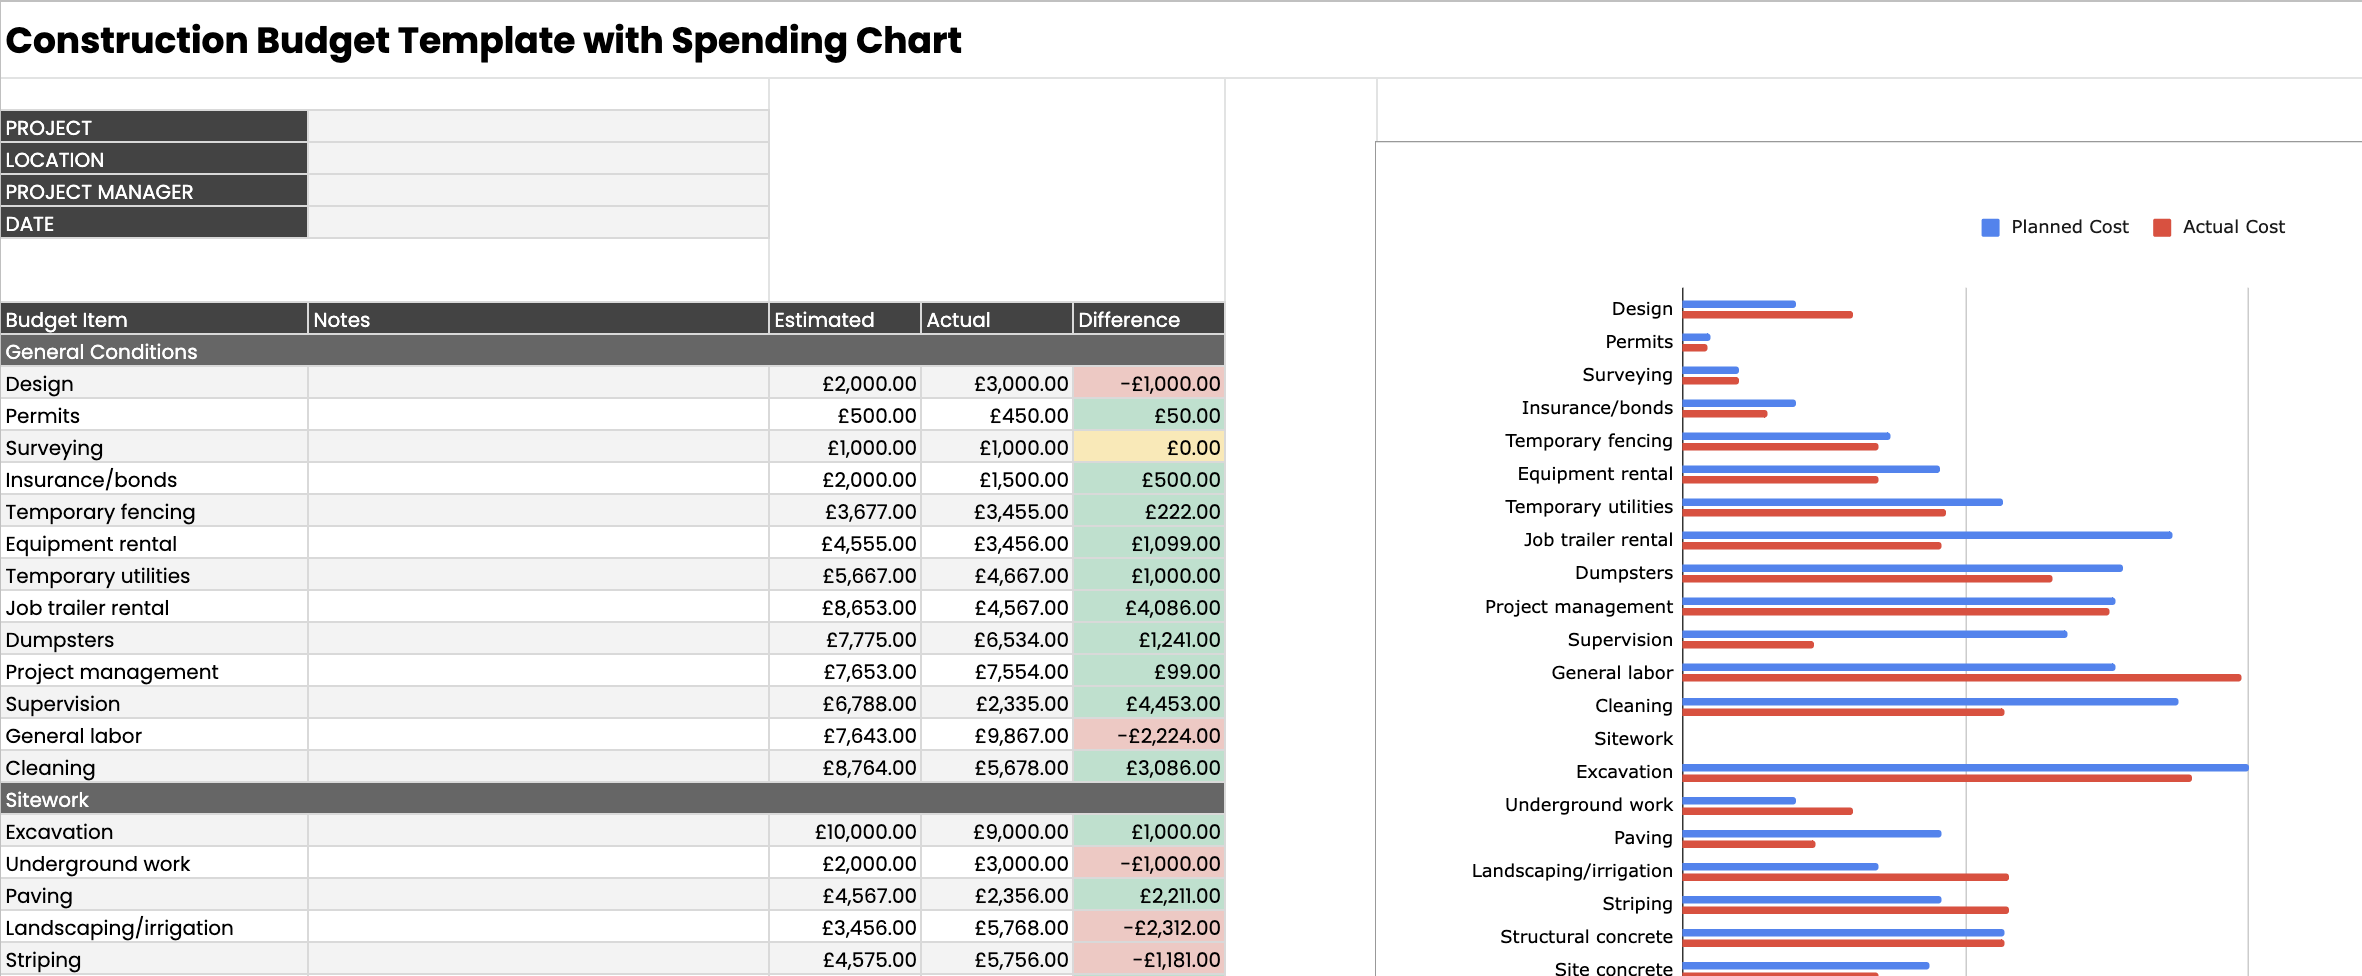Screen dimensions: 2362x976
Task: Select the 'Temporary fencing' budget item cell
Action: tap(154, 511)
